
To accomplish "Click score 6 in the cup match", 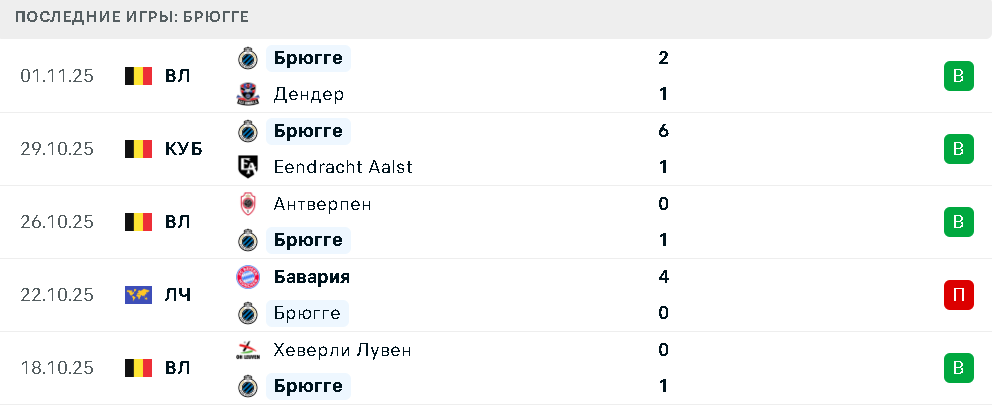I will point(664,131).
